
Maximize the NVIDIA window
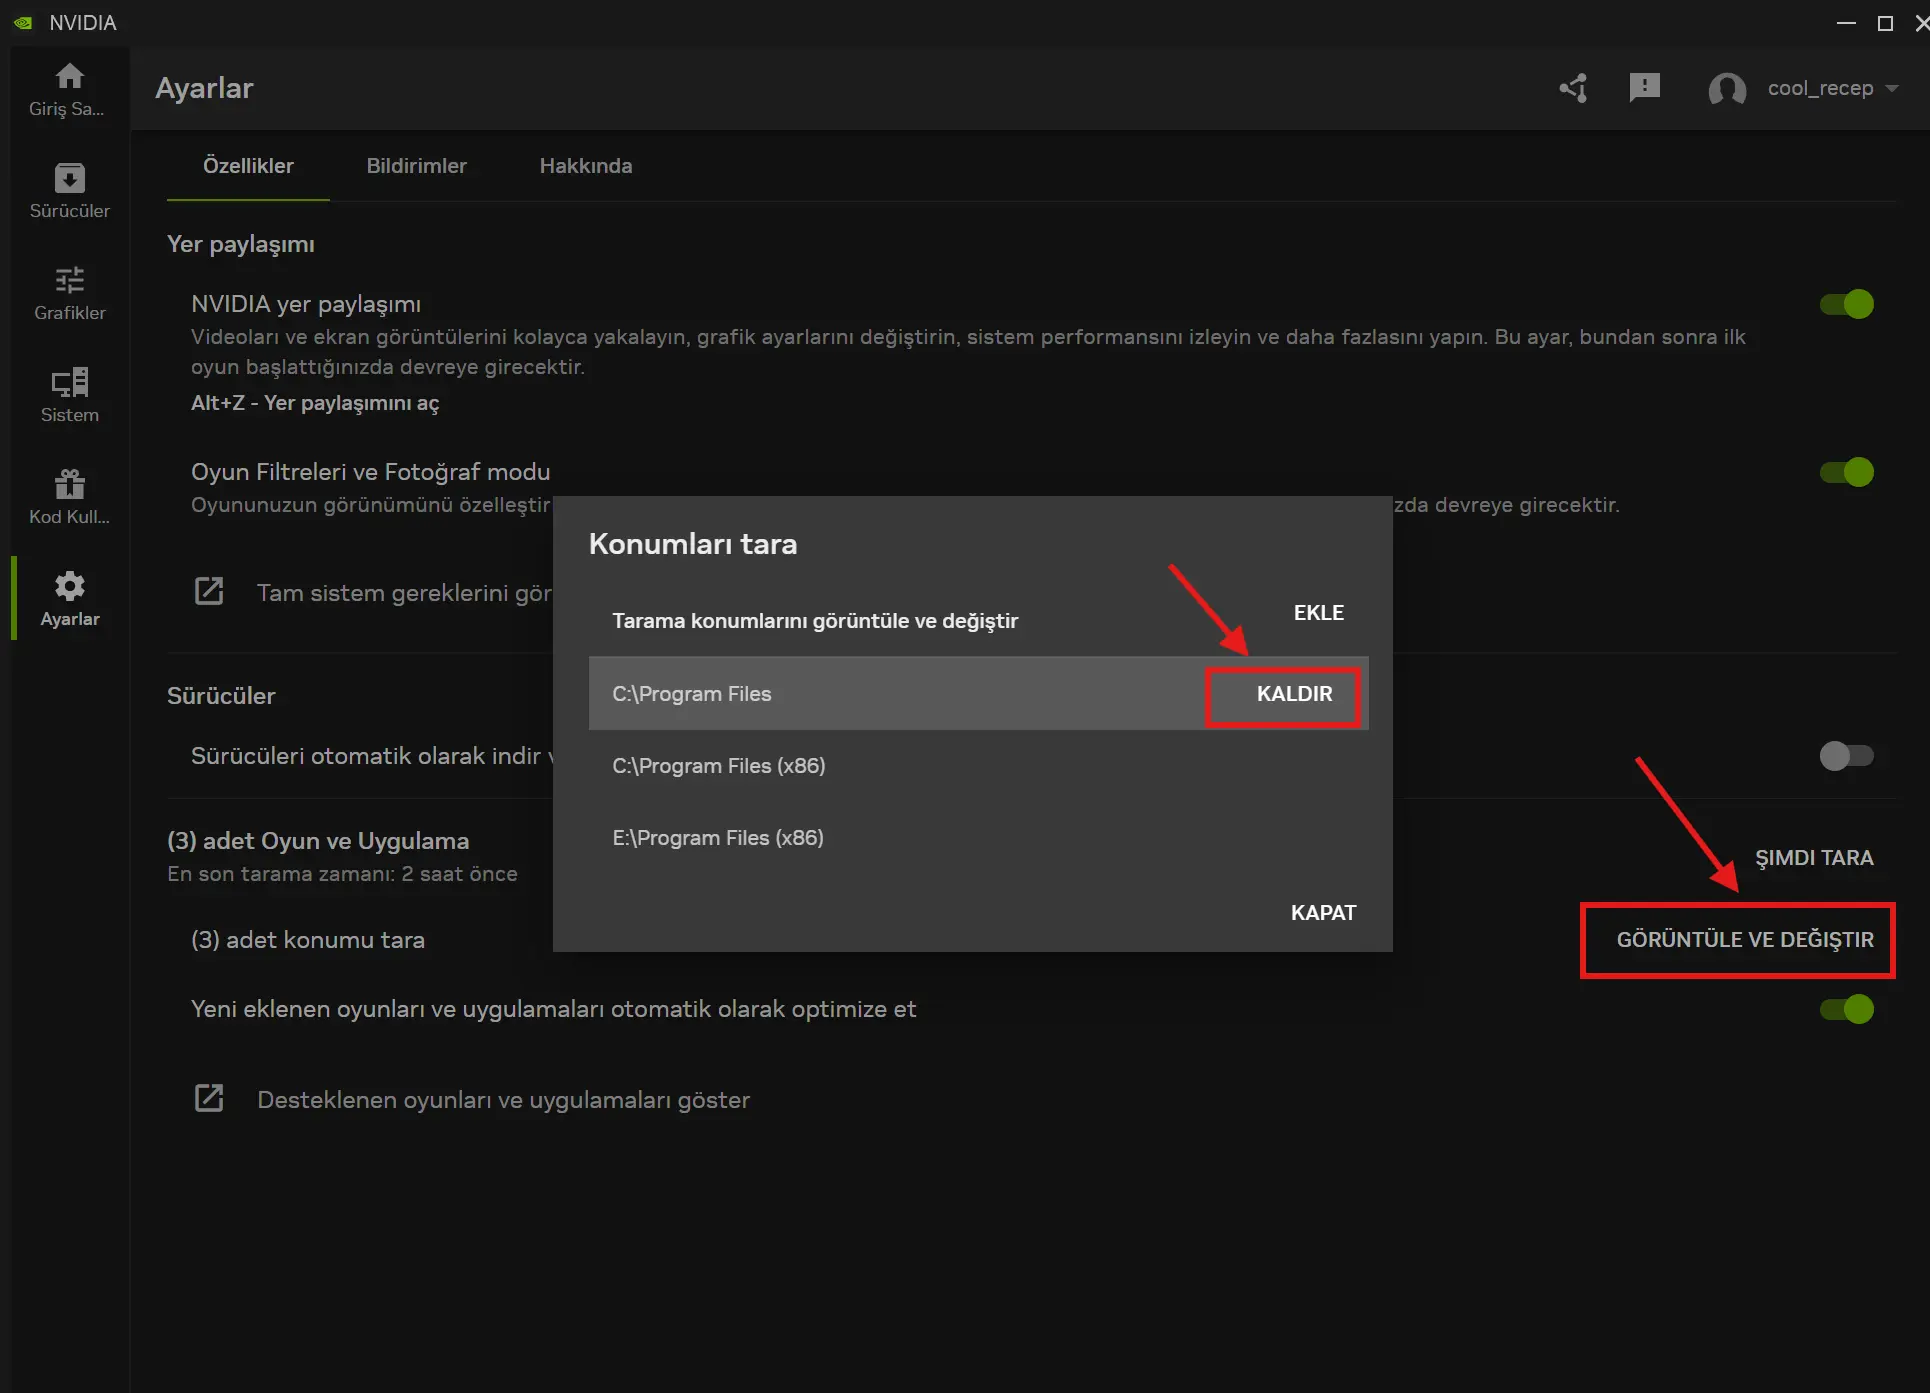[x=1885, y=22]
